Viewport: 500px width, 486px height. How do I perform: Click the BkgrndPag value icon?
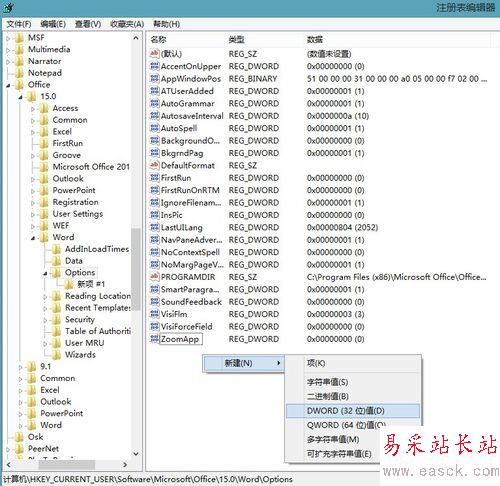pyautogui.click(x=154, y=153)
